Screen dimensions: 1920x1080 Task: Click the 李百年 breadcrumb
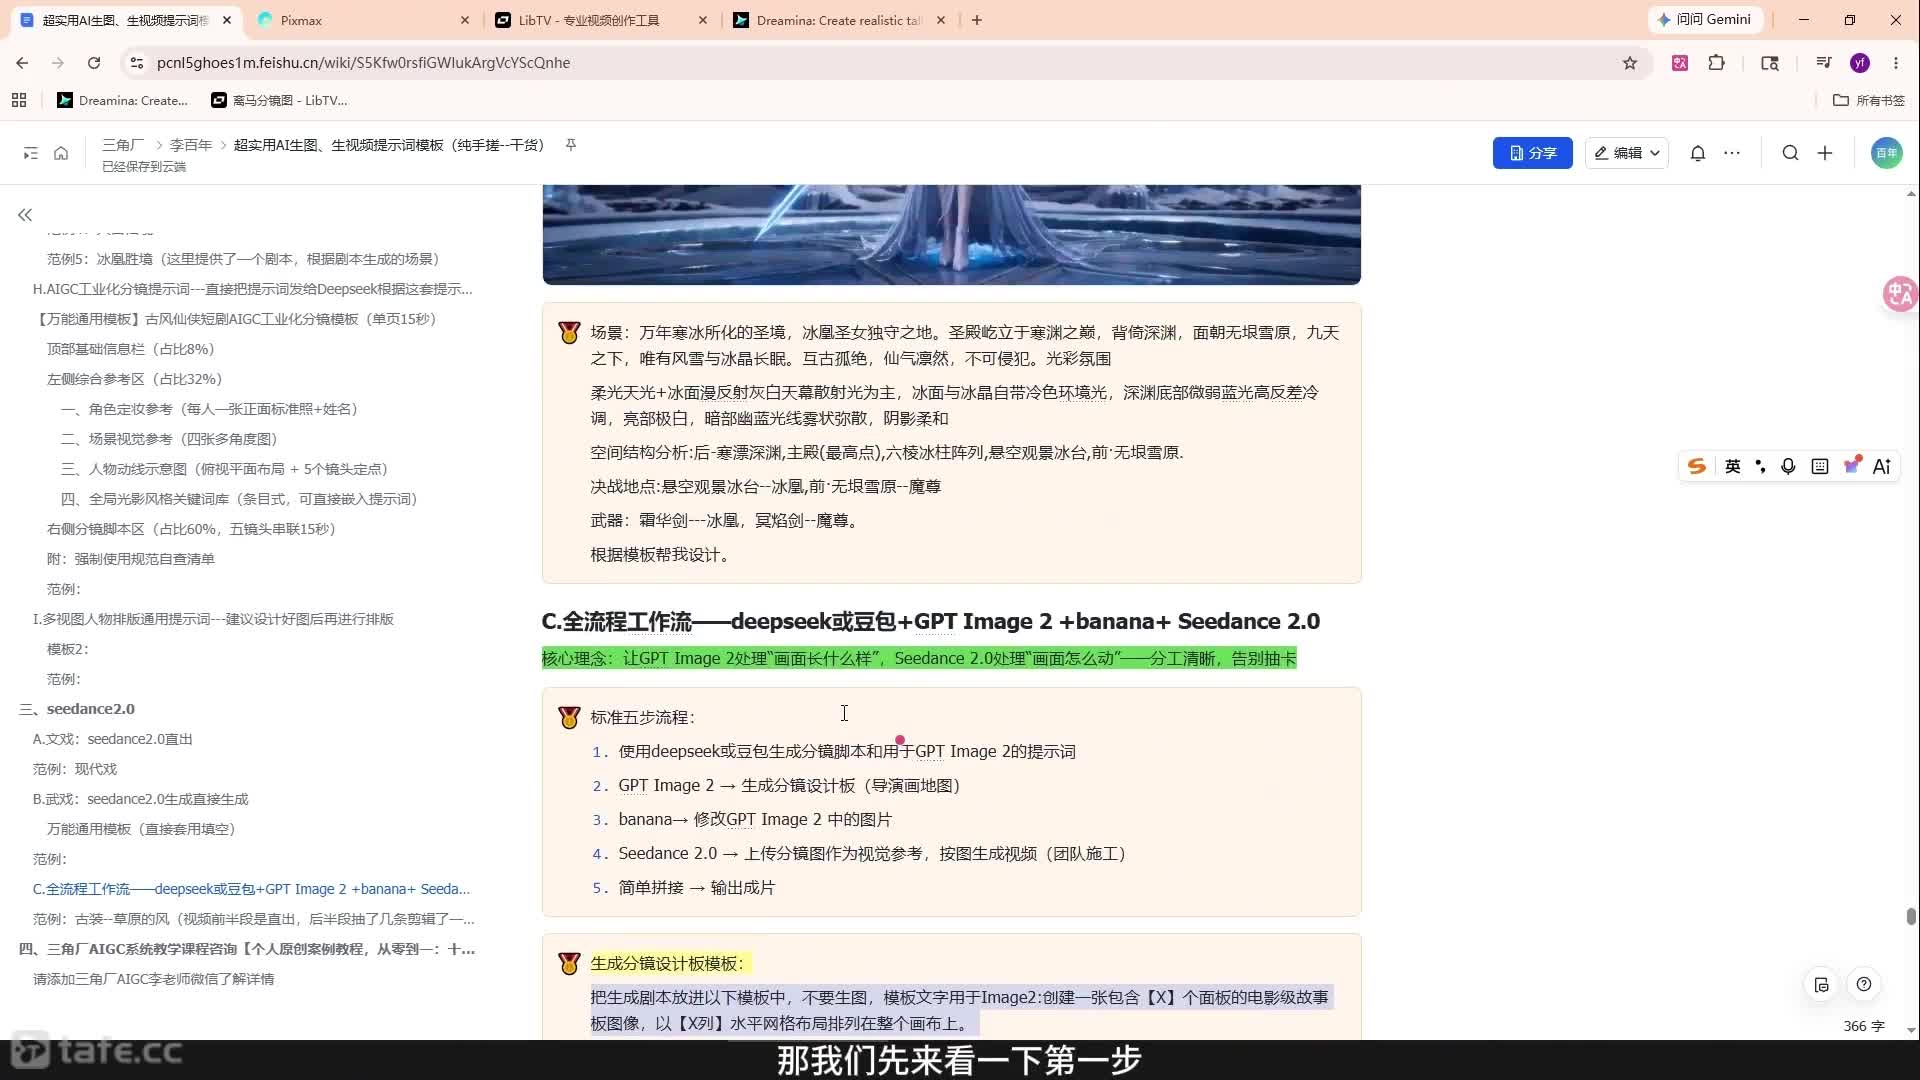(191, 145)
